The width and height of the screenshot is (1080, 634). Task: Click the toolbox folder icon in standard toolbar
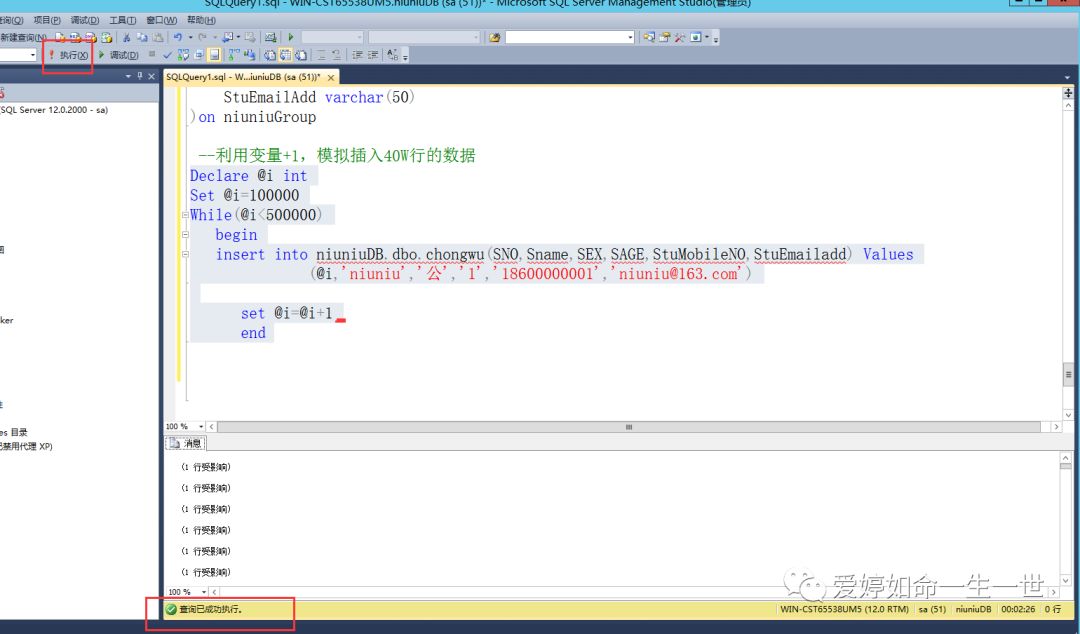click(664, 37)
